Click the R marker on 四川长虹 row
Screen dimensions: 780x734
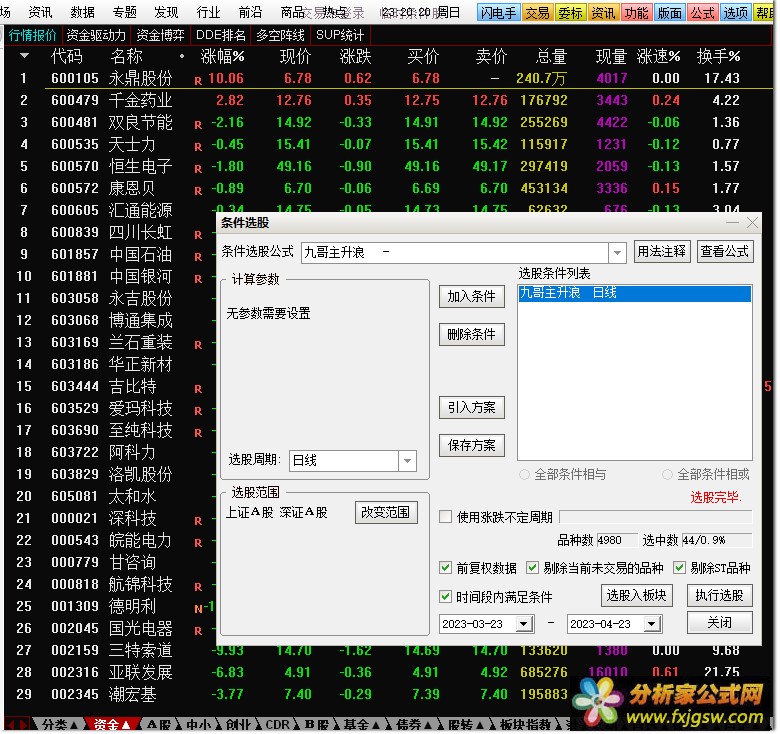198,235
